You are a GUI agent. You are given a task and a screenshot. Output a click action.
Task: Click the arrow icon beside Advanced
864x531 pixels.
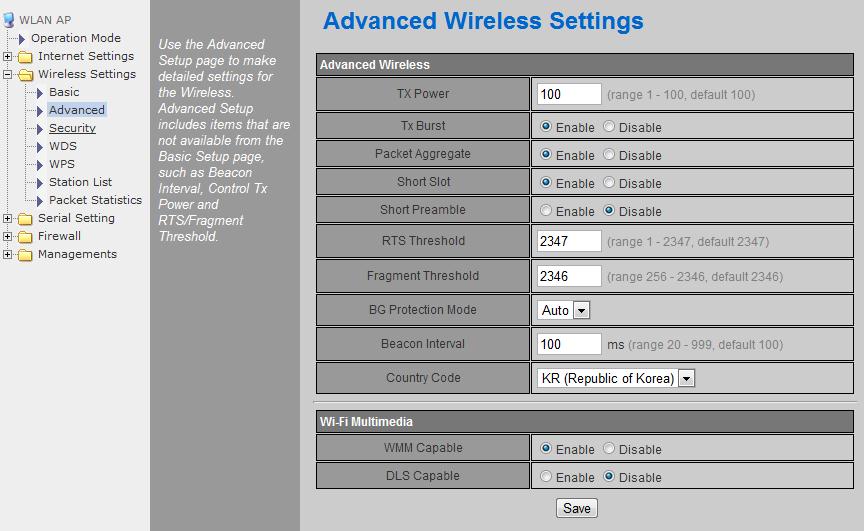click(40, 111)
